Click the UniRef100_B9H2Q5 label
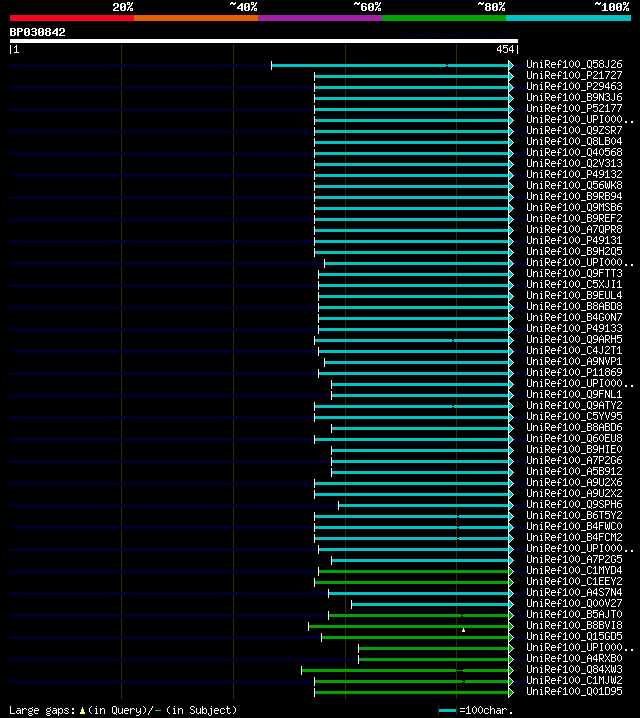640x718 pixels. 574,251
